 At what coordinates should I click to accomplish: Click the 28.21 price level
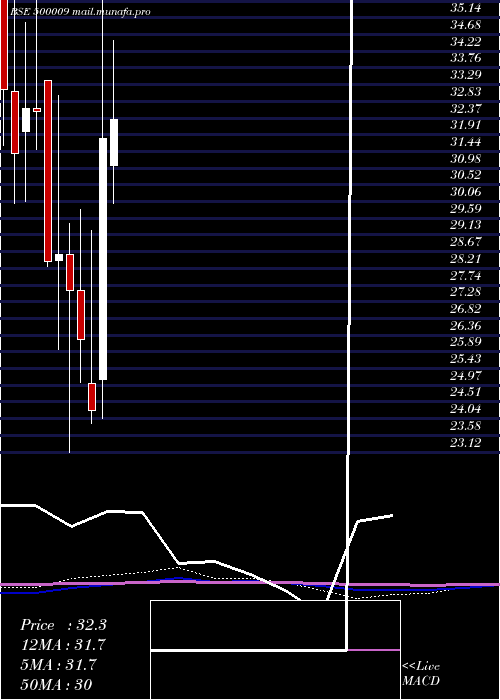click(x=466, y=259)
